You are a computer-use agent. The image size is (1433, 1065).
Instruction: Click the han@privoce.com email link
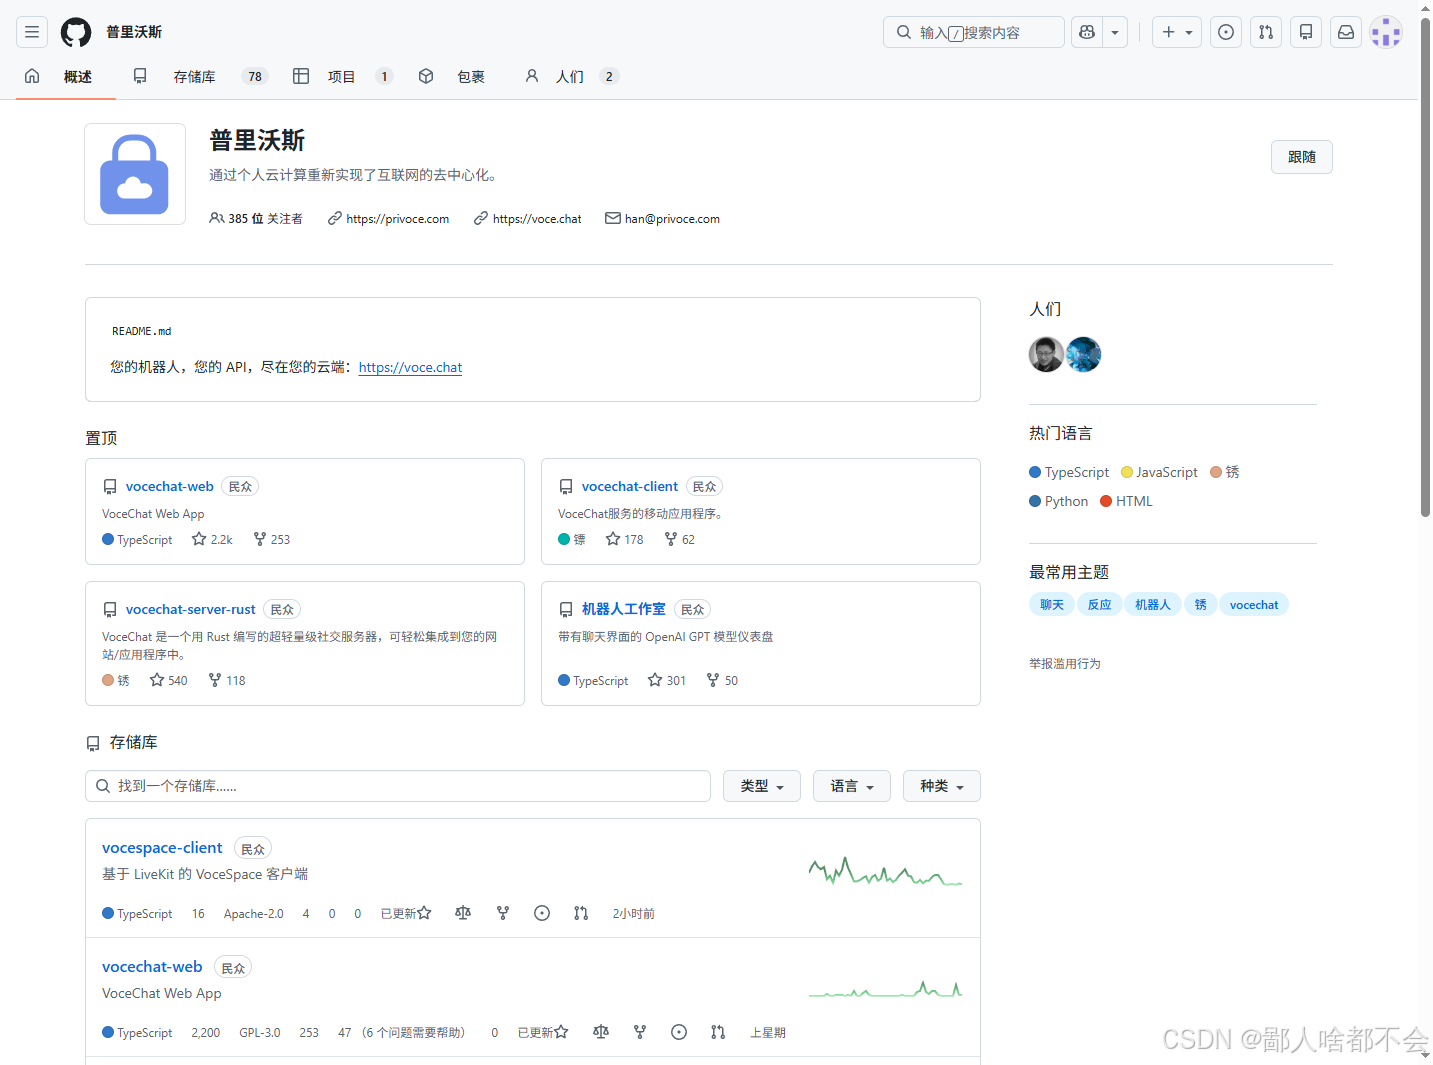click(672, 218)
